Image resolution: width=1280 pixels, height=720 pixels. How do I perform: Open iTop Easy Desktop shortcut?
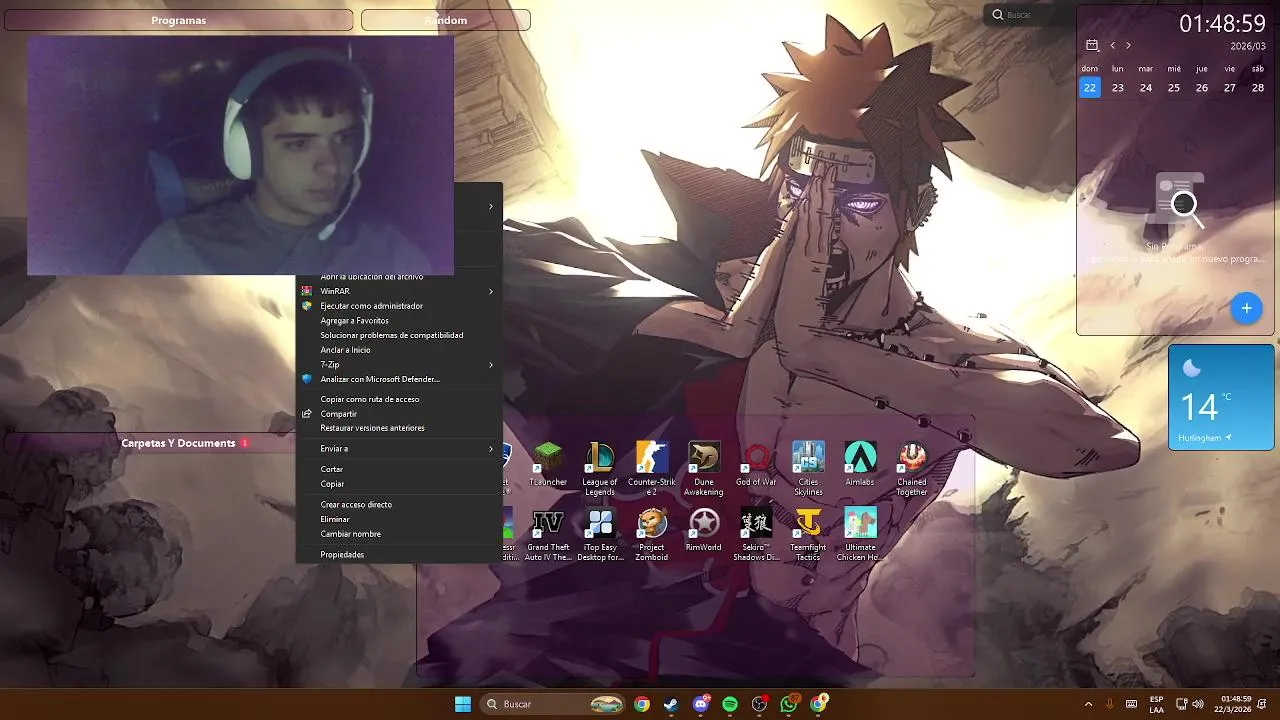[600, 534]
